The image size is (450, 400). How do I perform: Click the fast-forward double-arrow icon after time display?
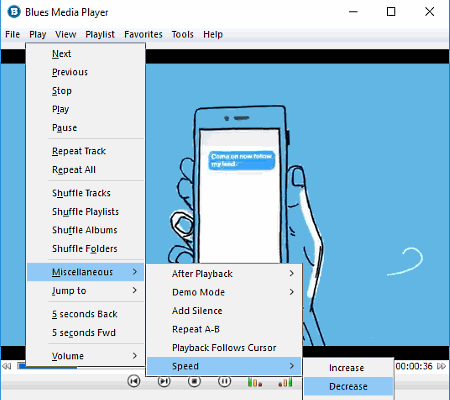pyautogui.click(x=441, y=366)
